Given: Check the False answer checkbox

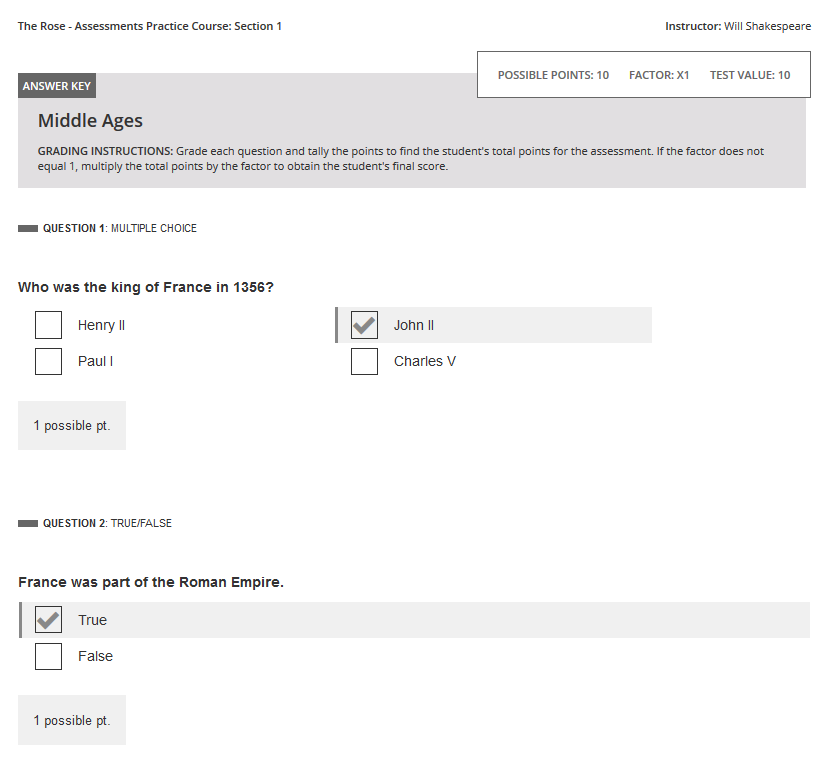Looking at the screenshot, I should [48, 656].
